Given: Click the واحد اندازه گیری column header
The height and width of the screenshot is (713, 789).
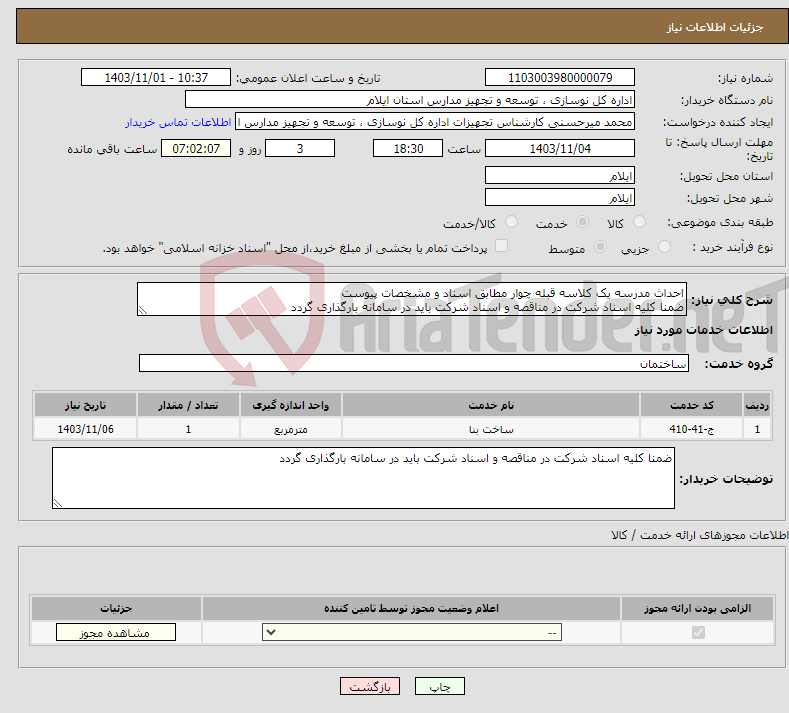Looking at the screenshot, I should point(291,405).
